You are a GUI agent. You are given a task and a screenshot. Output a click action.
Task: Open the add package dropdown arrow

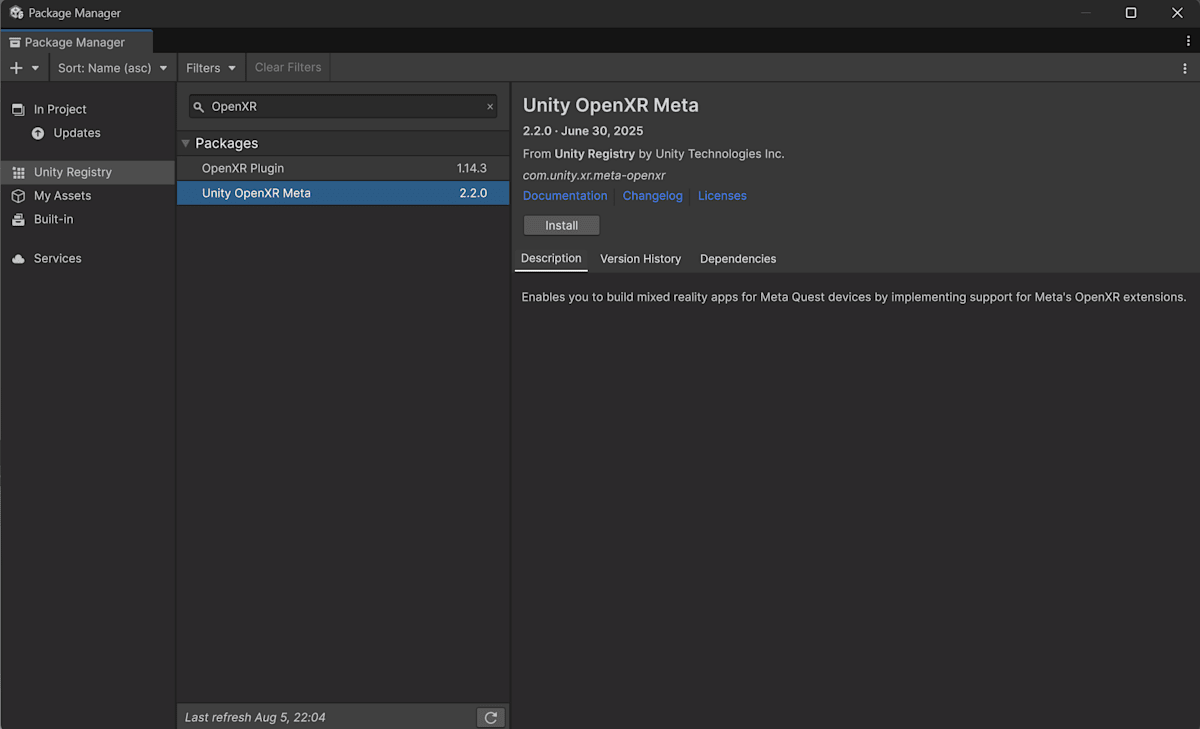click(36, 68)
